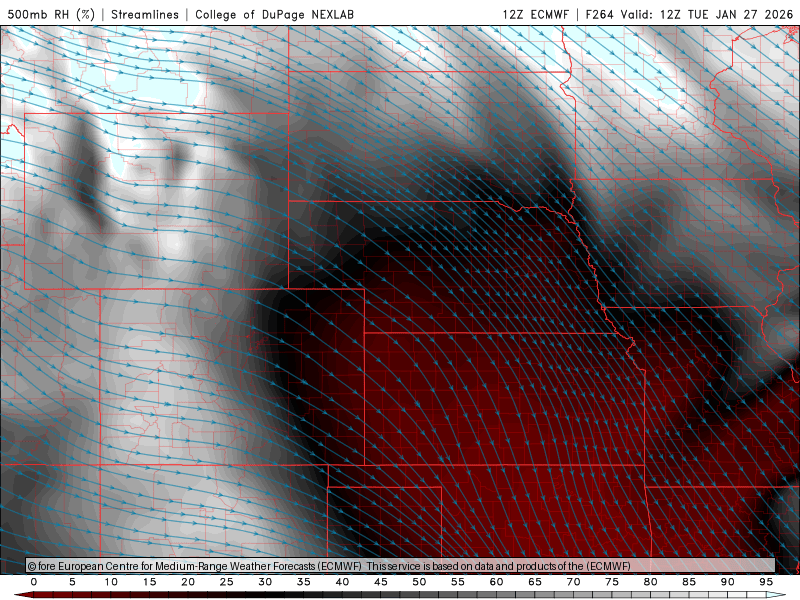Click "College of DuPage NEXLAB" header text

274,14
